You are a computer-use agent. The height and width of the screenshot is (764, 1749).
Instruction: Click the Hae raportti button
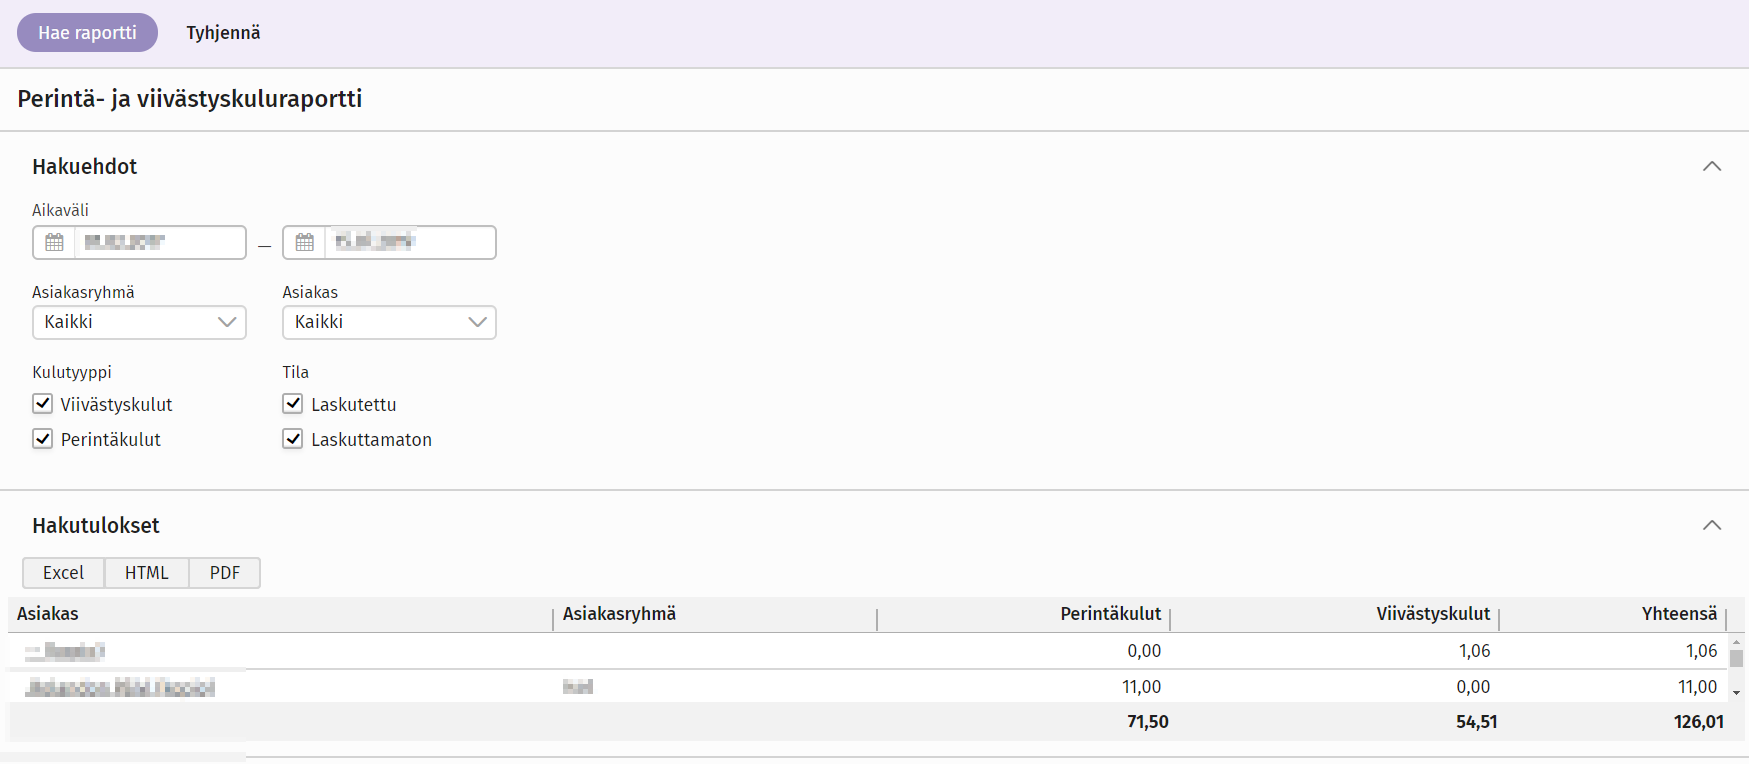tap(87, 32)
